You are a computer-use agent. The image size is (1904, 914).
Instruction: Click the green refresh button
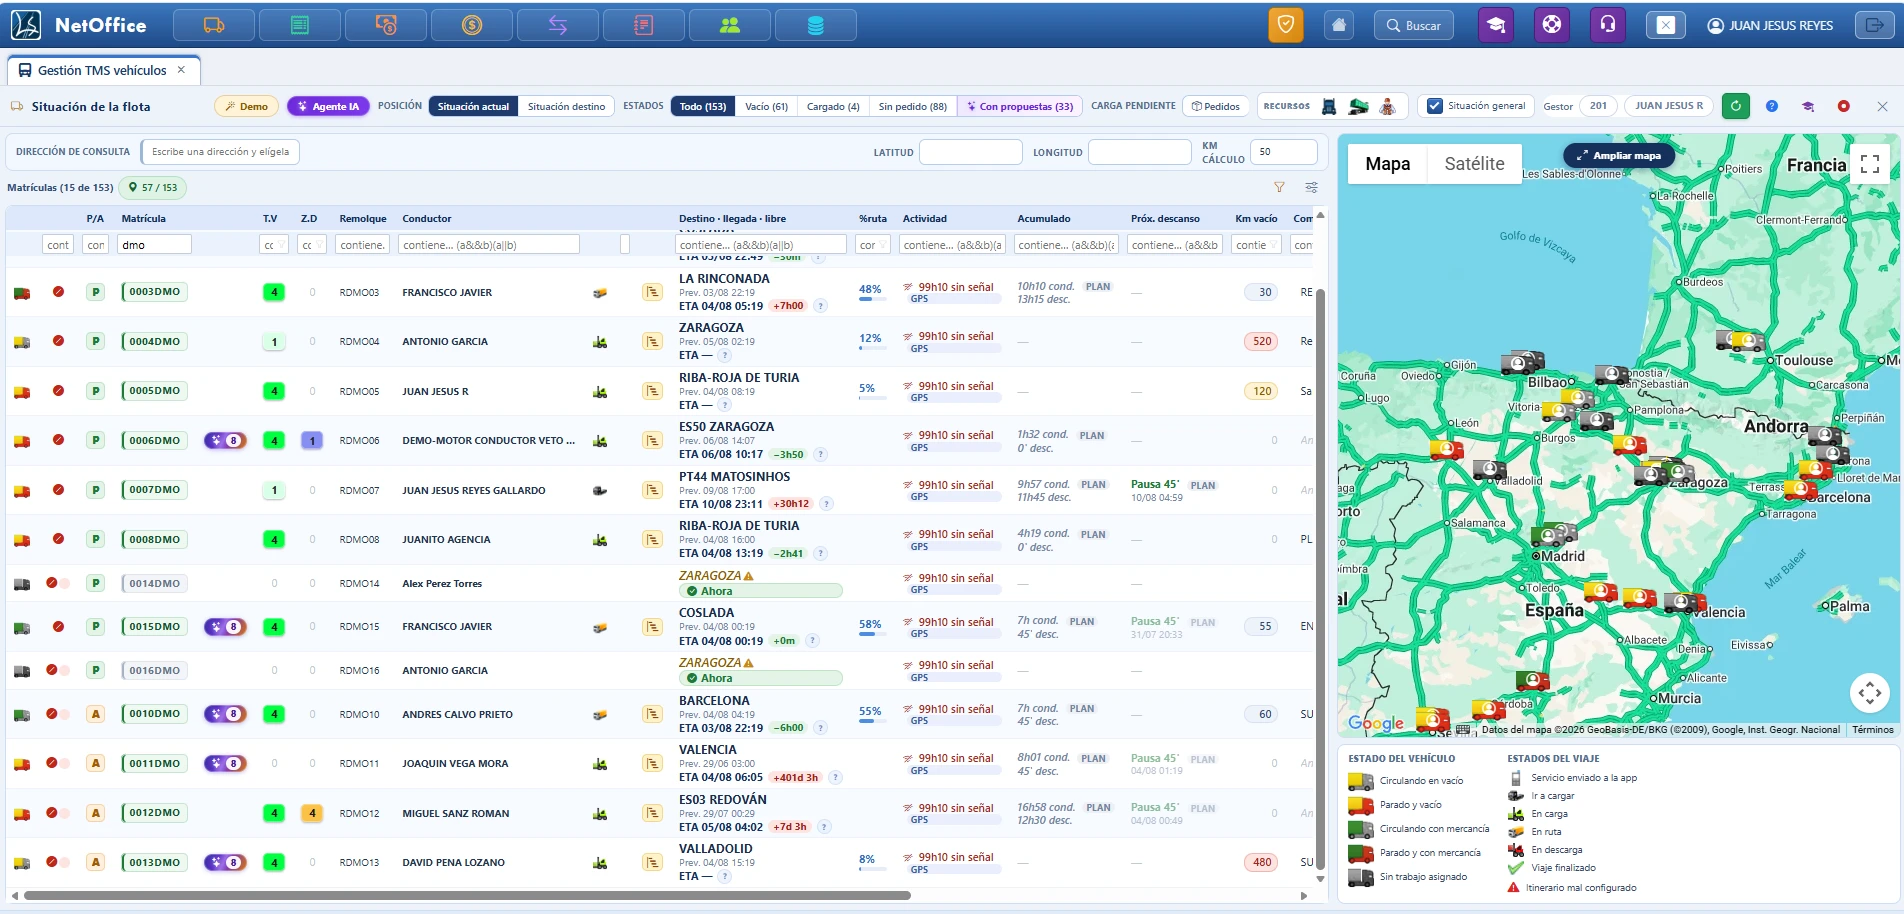coord(1736,106)
